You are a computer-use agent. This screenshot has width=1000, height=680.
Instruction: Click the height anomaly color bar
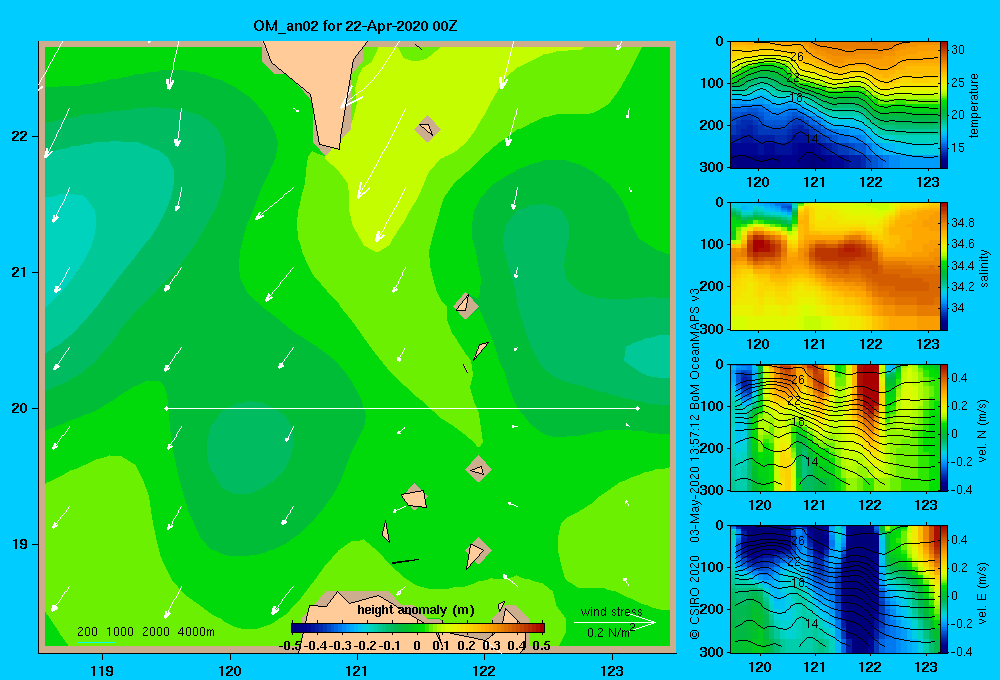click(418, 628)
